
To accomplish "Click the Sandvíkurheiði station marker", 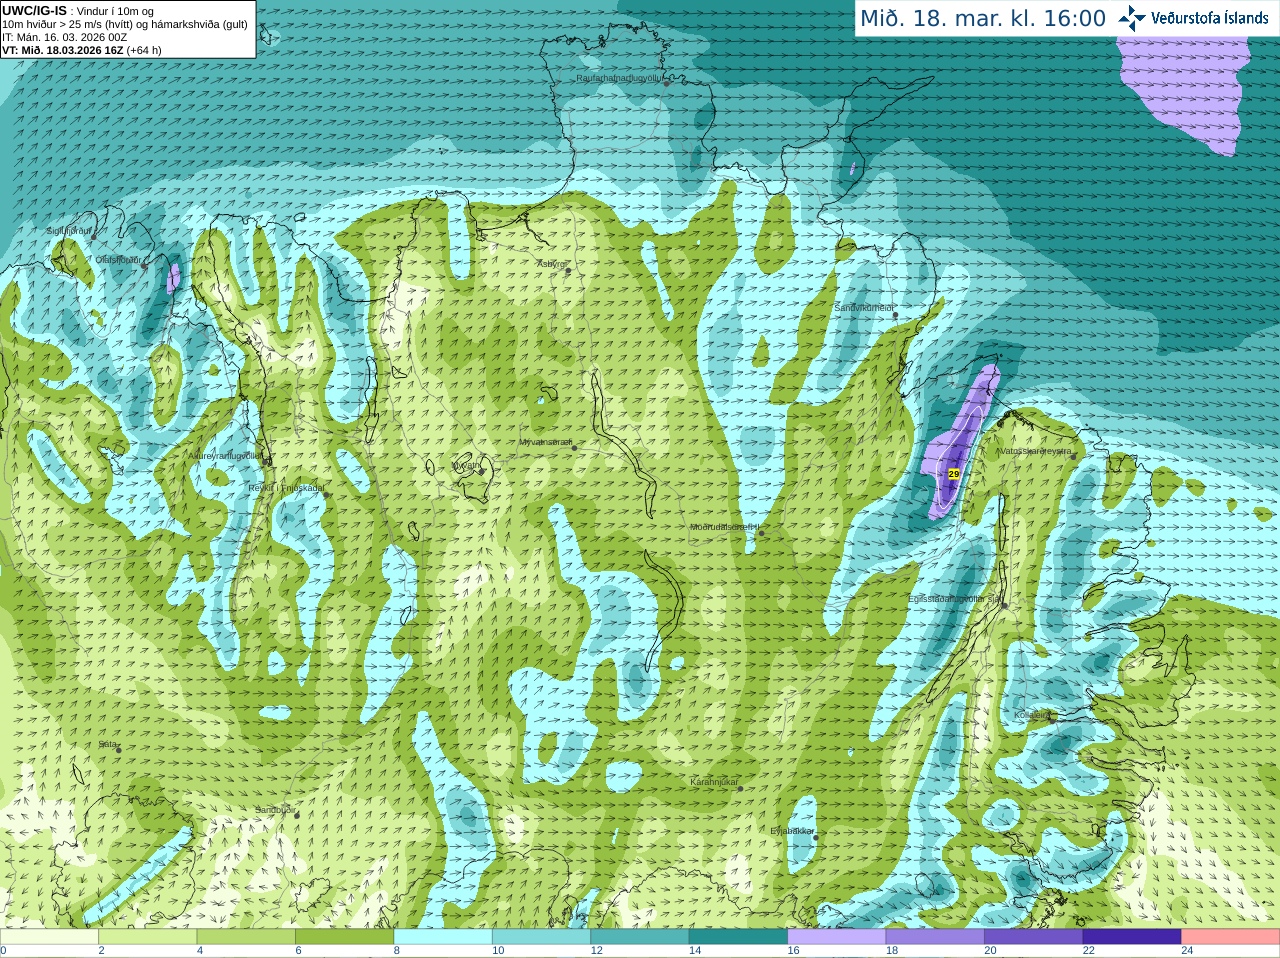I will click(896, 314).
